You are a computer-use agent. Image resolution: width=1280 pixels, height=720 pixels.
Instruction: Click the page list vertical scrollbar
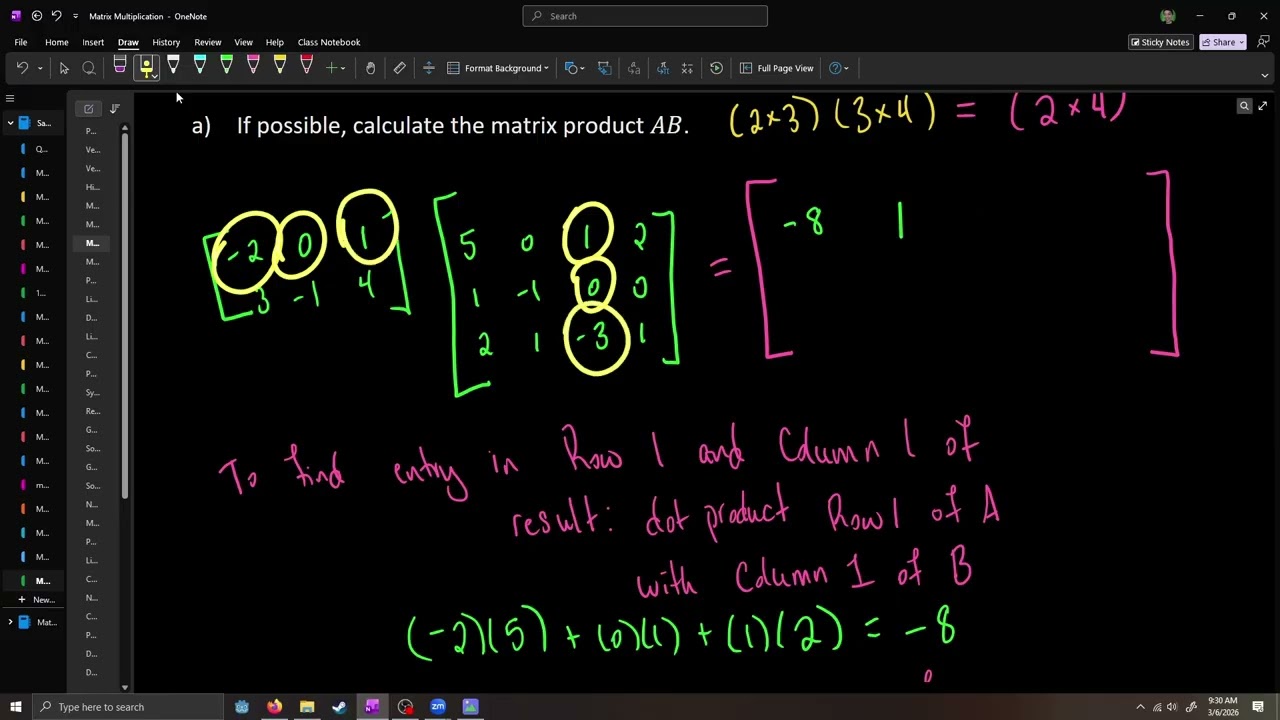(125, 316)
